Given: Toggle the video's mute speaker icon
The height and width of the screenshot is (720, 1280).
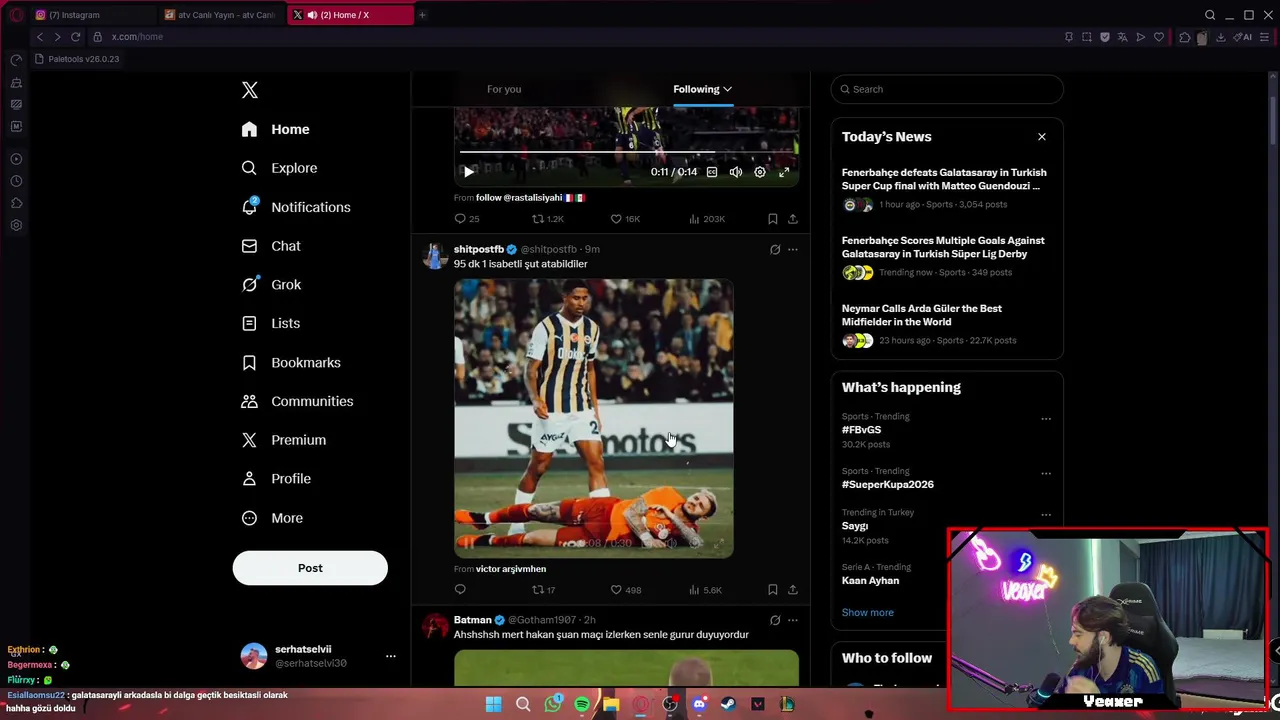Looking at the screenshot, I should (x=736, y=172).
